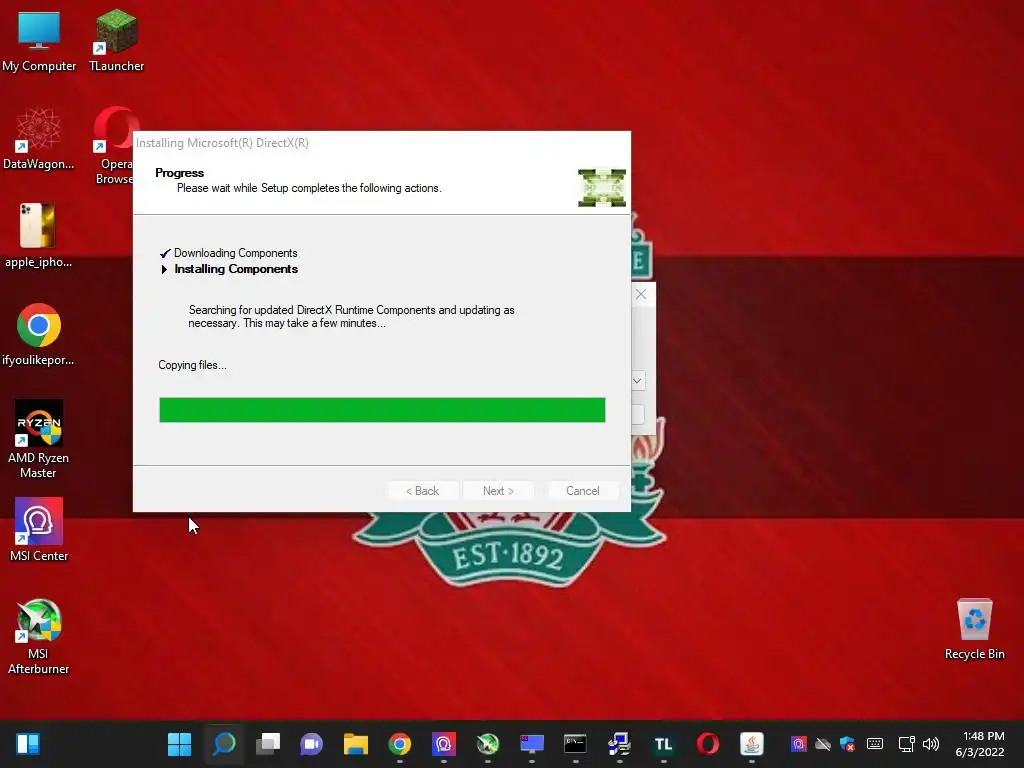The height and width of the screenshot is (768, 1024).
Task: Switch to TLauncher (TL) on taskbar
Action: (x=664, y=744)
